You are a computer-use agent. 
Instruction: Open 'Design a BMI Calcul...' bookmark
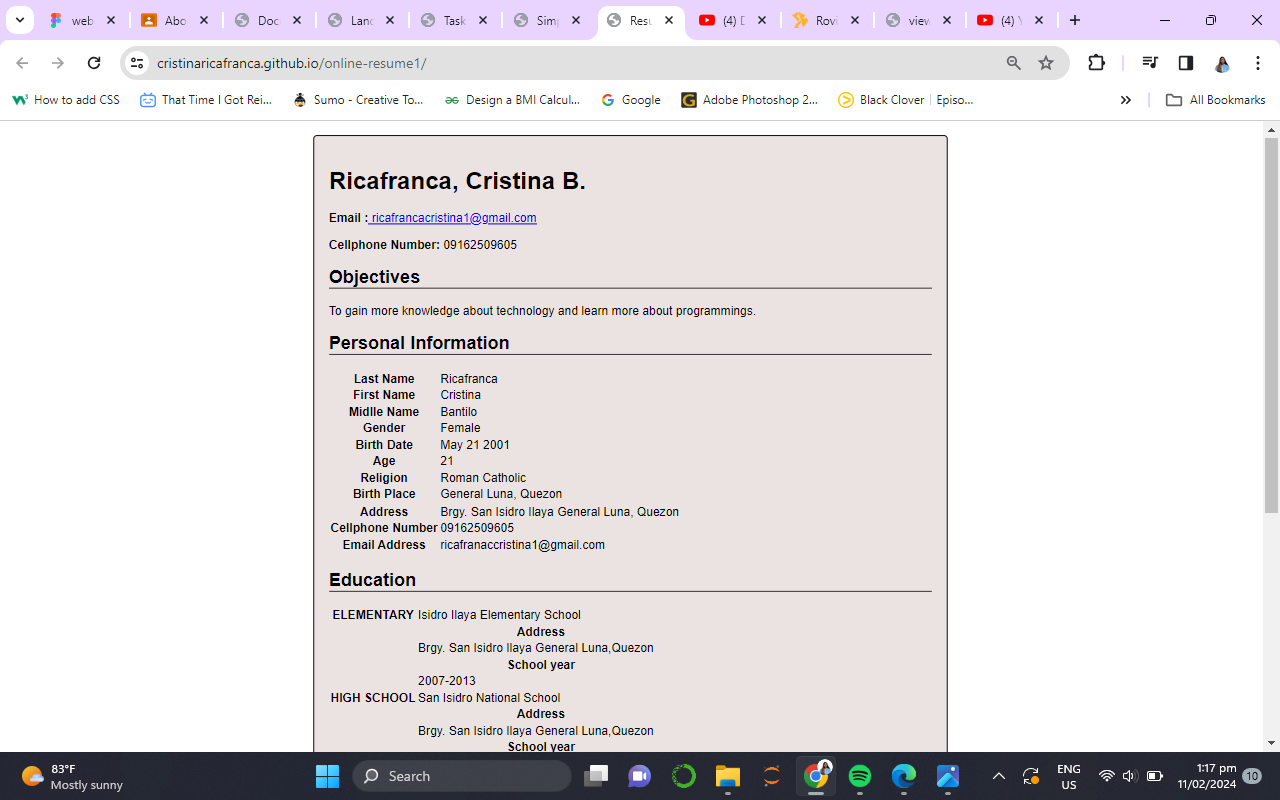coord(512,100)
